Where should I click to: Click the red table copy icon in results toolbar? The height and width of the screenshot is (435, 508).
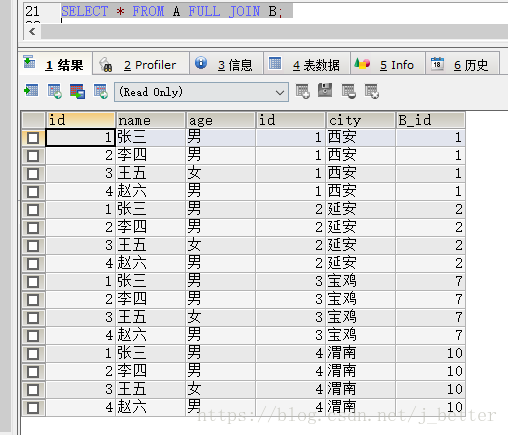pyautogui.click(x=77, y=91)
